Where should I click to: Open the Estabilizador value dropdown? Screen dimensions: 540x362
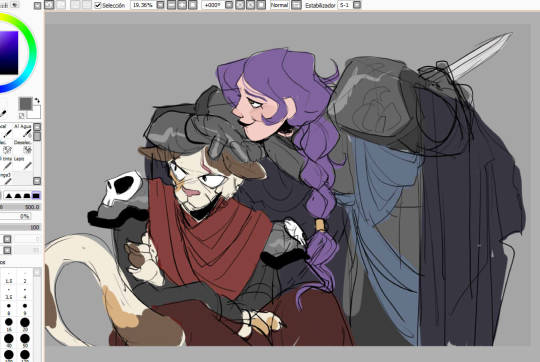point(357,5)
